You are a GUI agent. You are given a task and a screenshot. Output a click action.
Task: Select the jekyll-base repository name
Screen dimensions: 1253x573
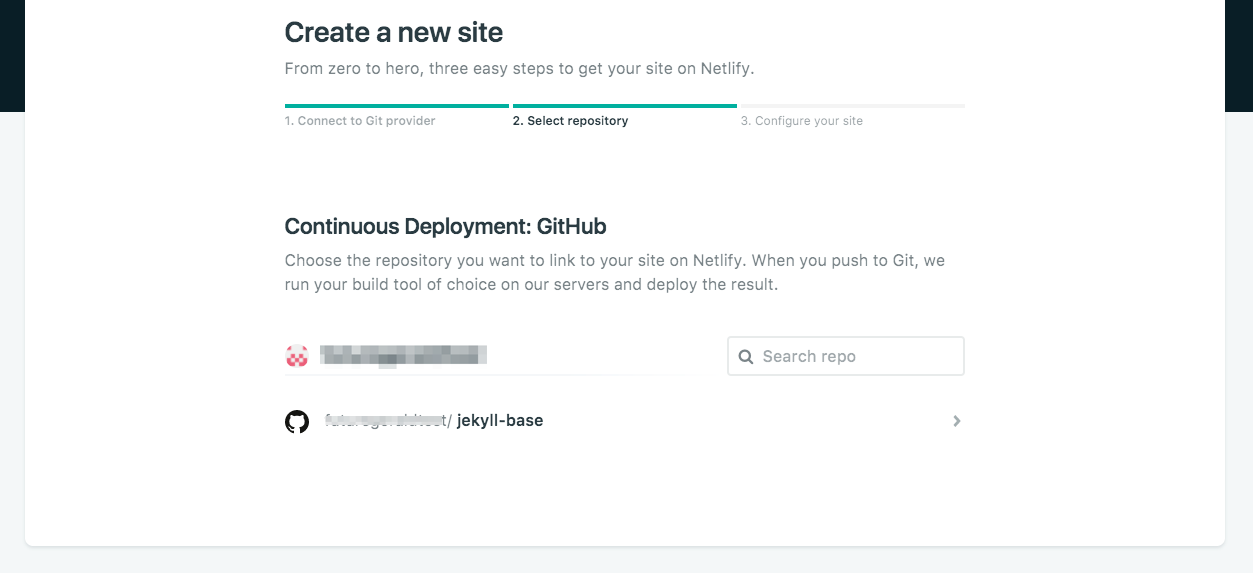[x=500, y=421]
